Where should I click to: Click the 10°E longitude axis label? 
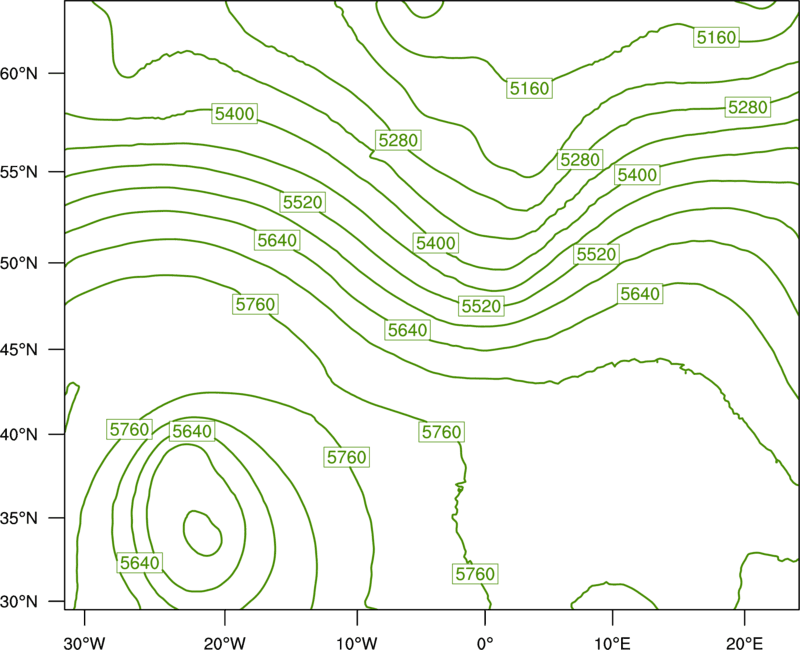pyautogui.click(x=612, y=643)
